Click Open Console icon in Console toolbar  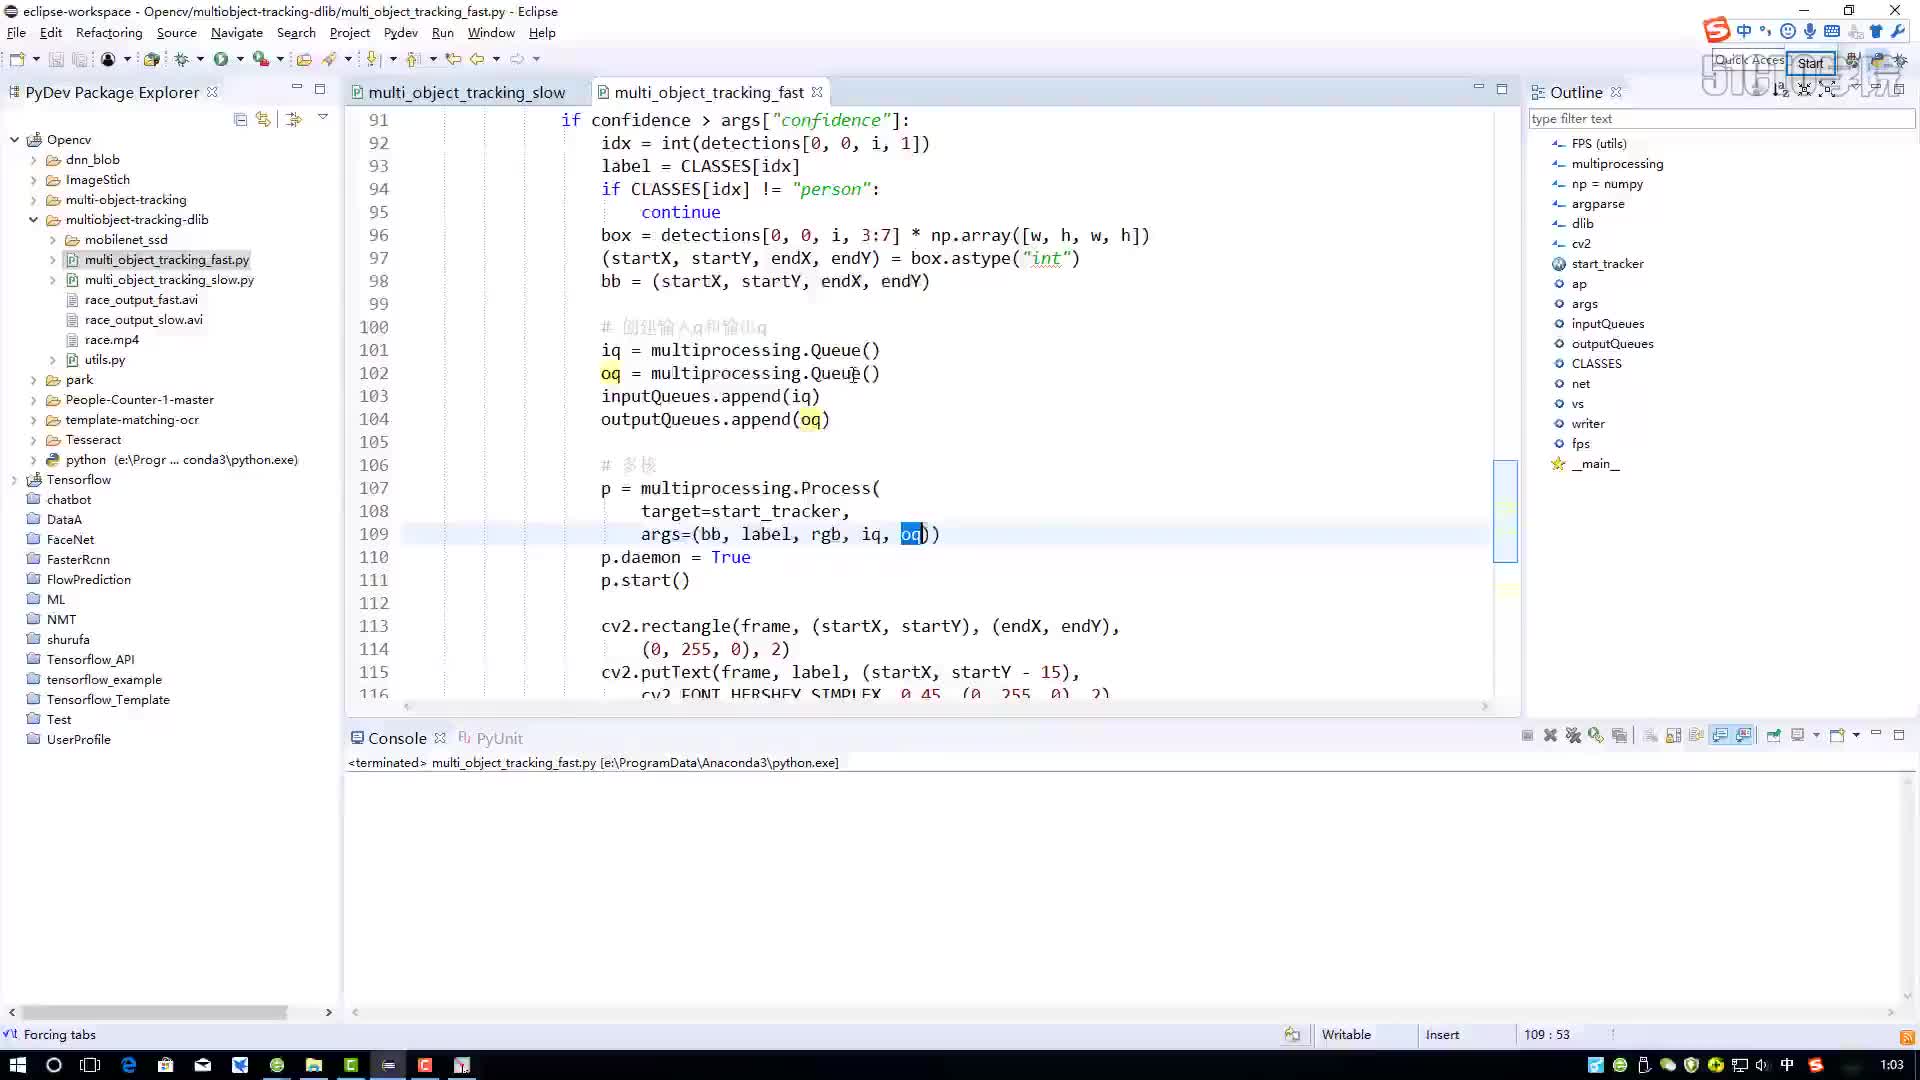pyautogui.click(x=1837, y=735)
